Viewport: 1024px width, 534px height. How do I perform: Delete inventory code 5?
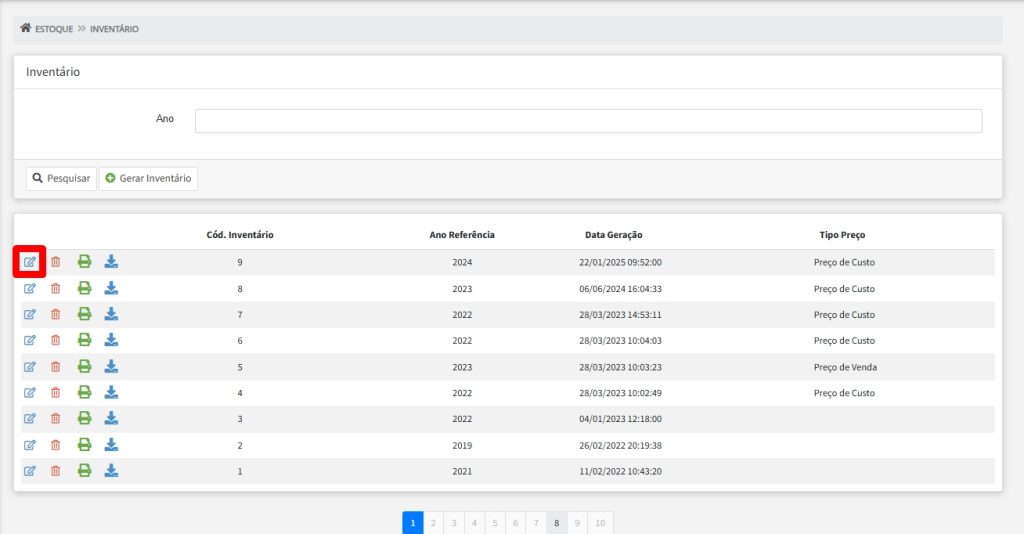[56, 366]
